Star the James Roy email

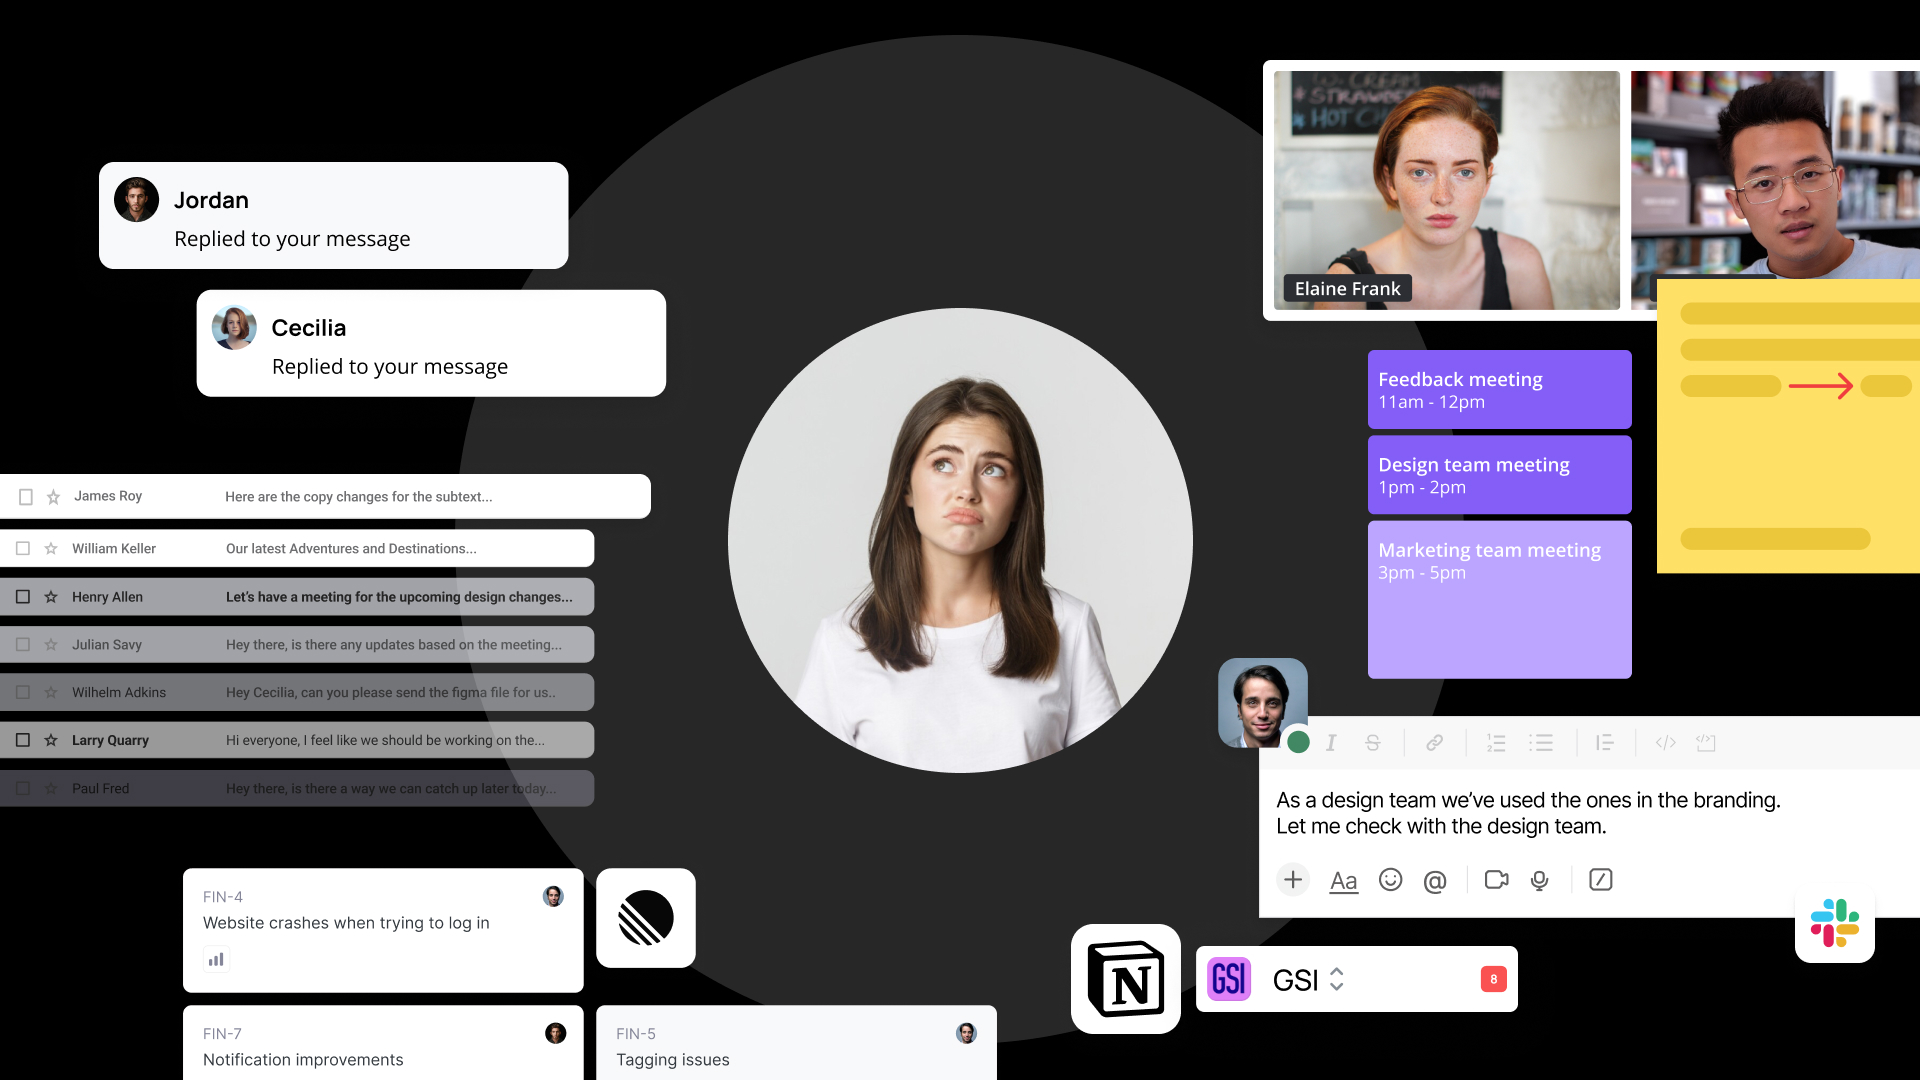tap(54, 497)
